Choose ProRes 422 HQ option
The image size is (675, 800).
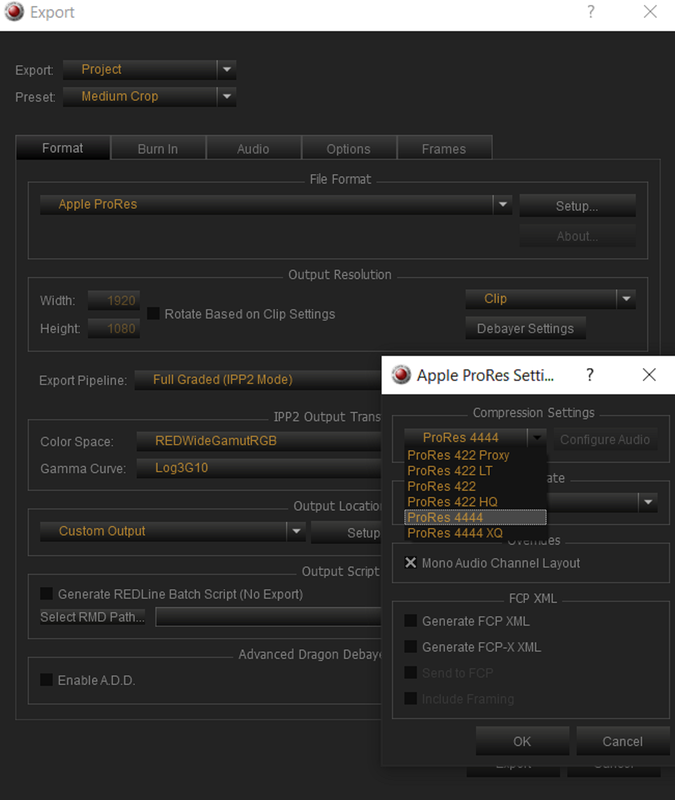pos(475,502)
